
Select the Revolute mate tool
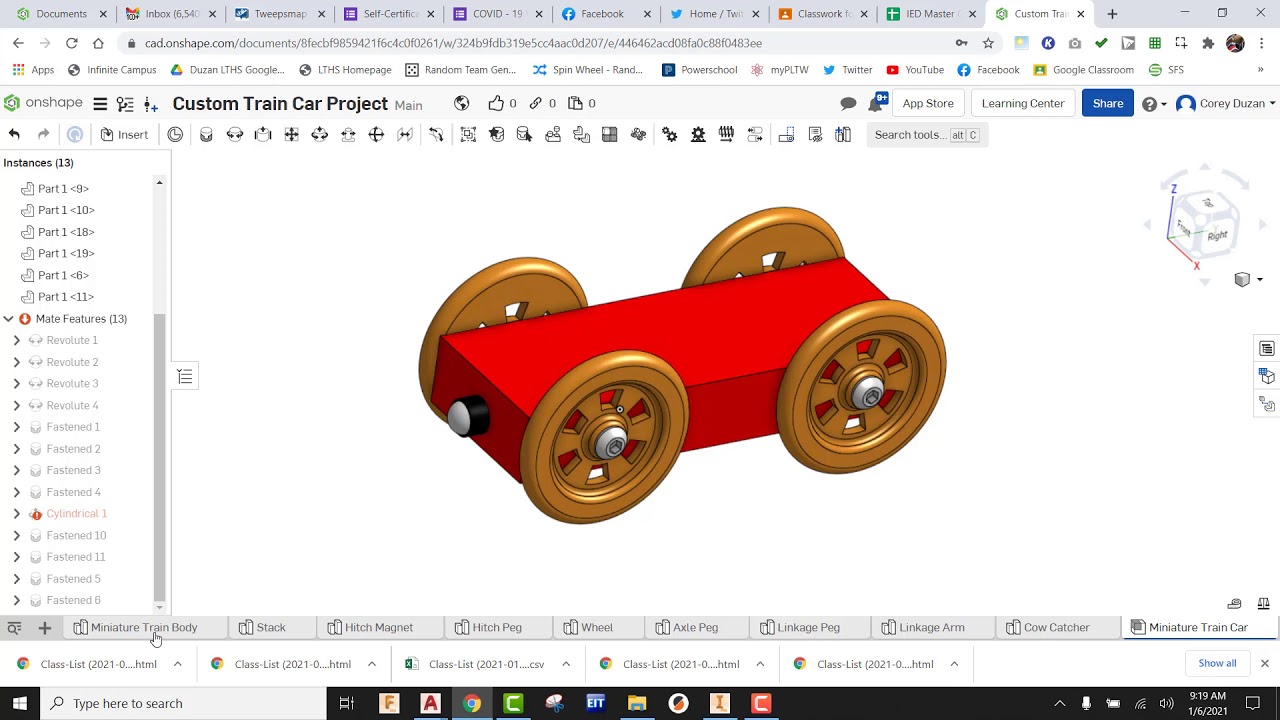(x=235, y=134)
